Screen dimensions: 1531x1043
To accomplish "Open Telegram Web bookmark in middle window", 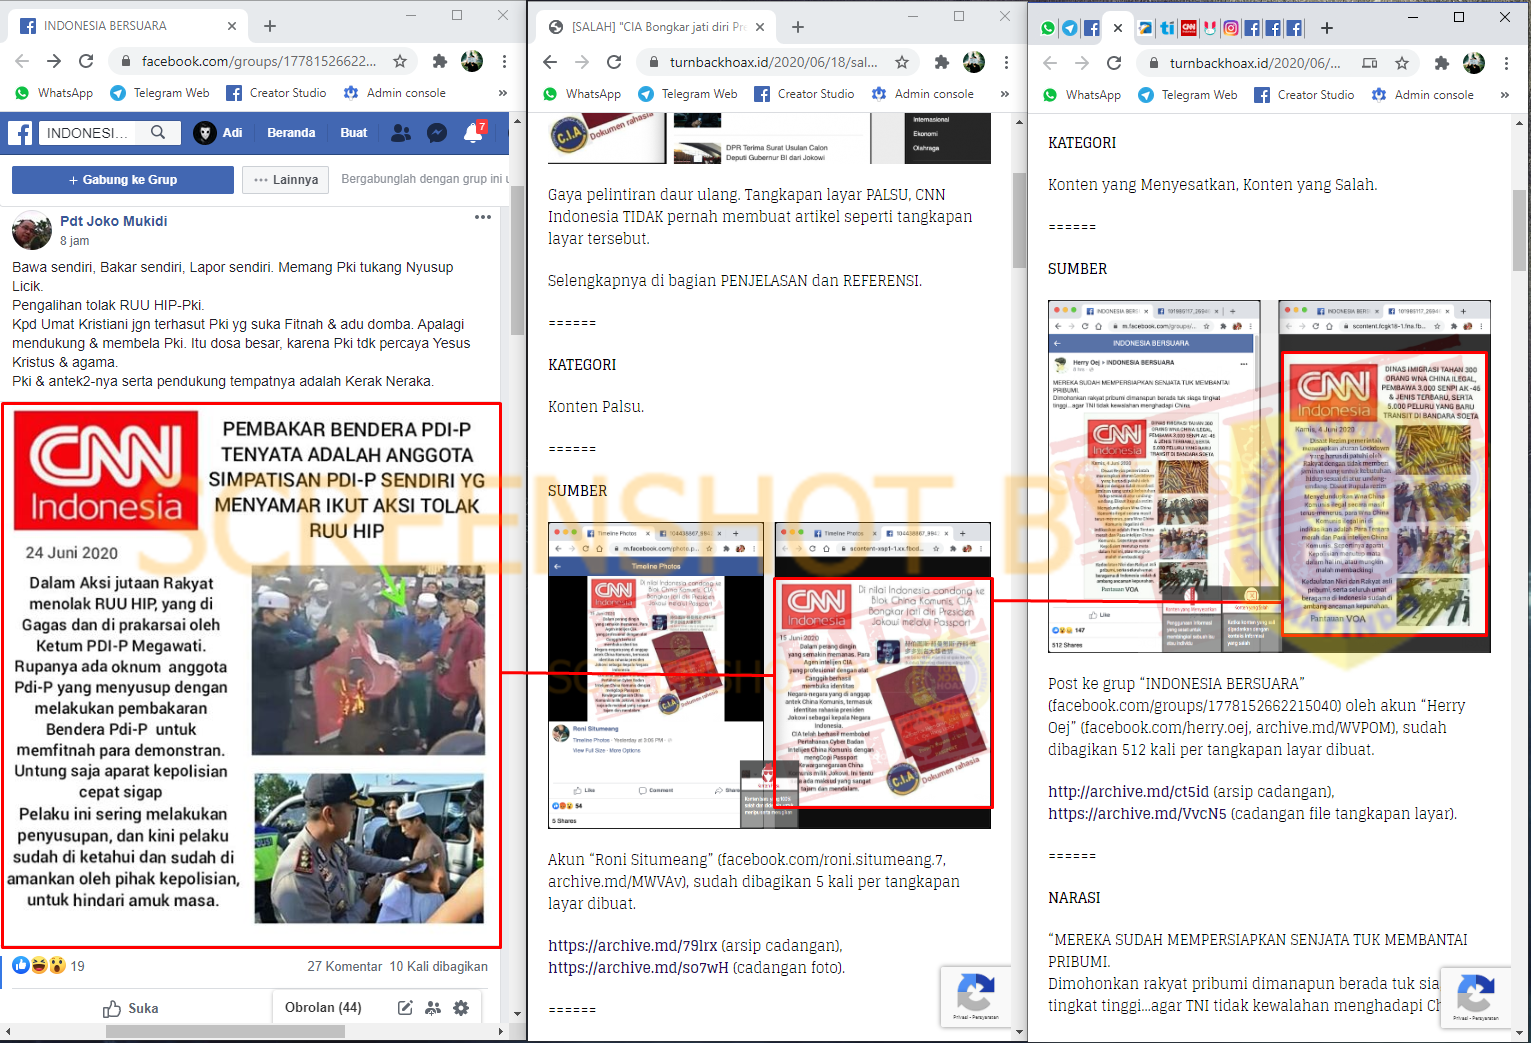I will coord(688,94).
